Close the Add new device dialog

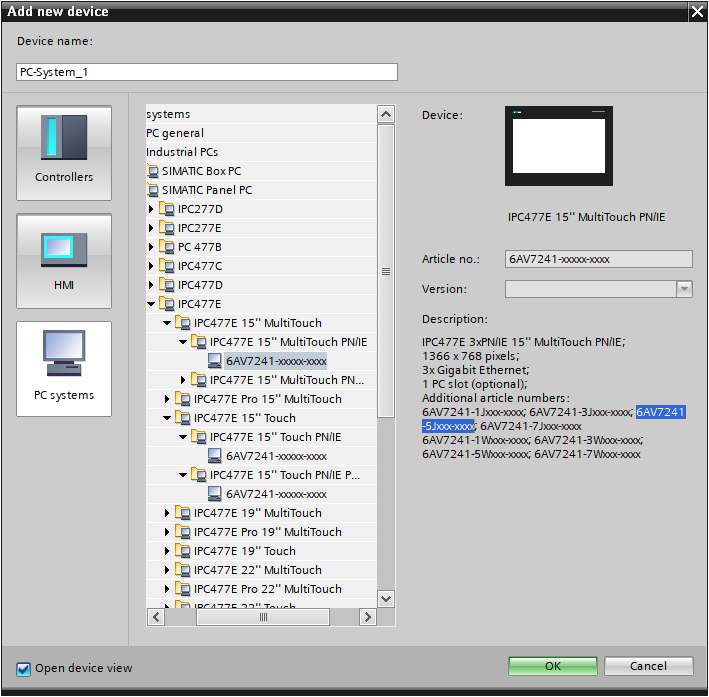click(x=697, y=11)
